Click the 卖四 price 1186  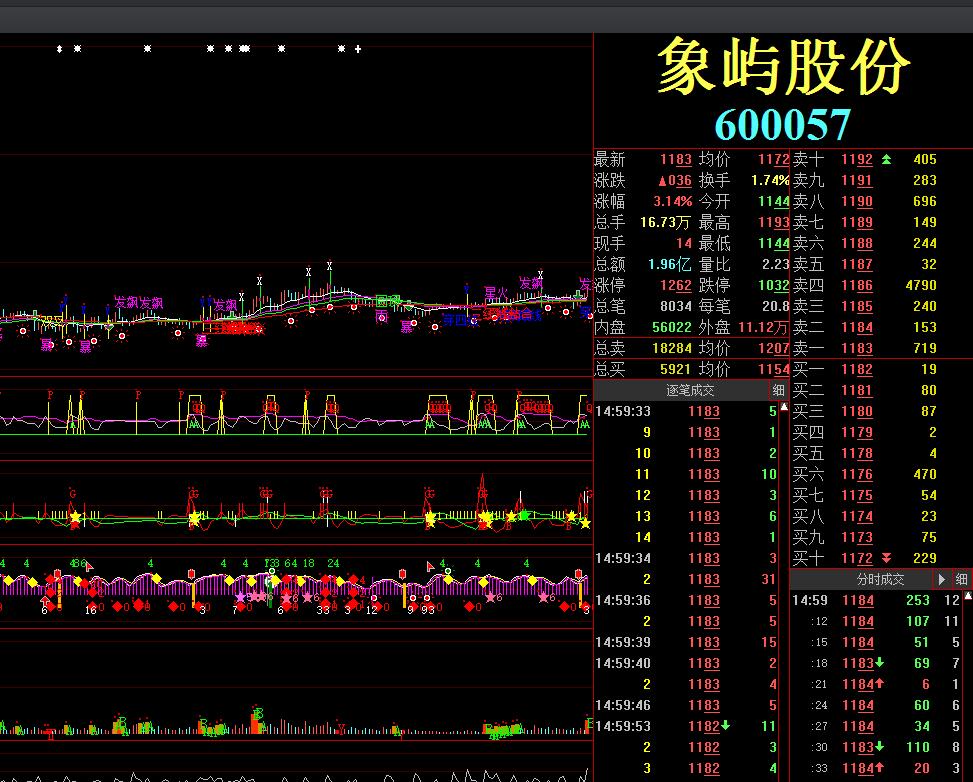point(857,285)
